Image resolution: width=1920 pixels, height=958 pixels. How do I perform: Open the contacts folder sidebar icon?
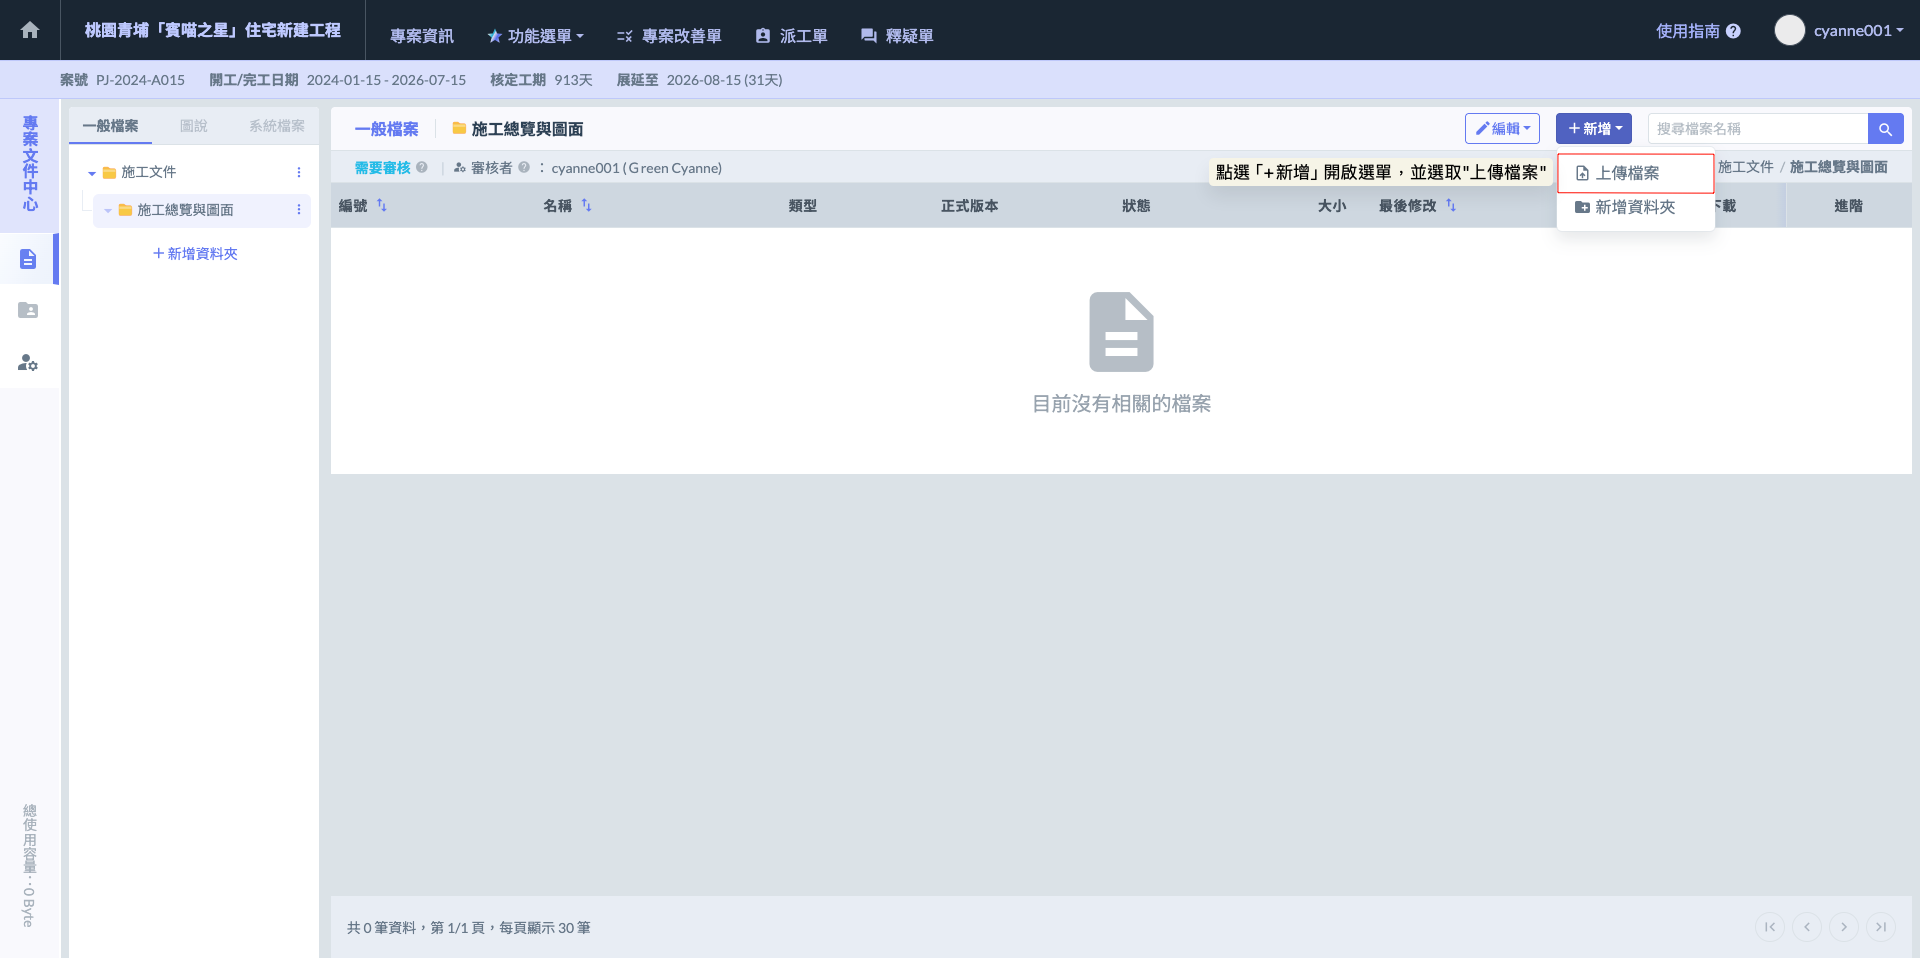(28, 311)
